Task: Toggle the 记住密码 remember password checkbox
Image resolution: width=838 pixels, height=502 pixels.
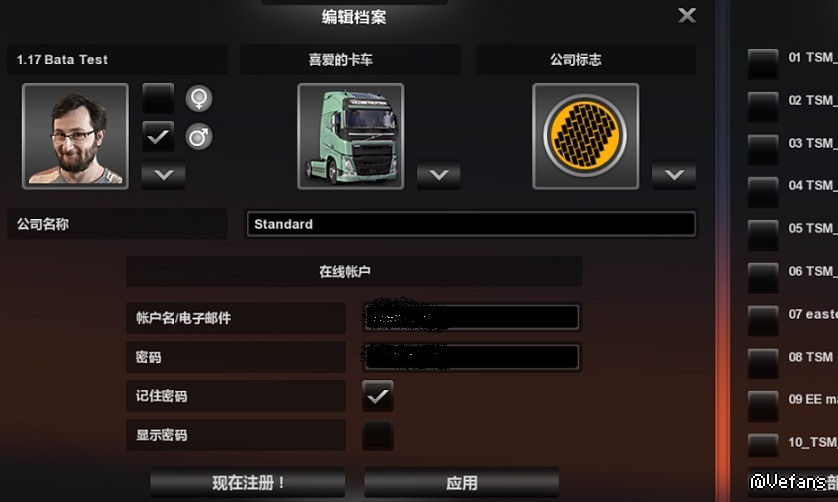Action: coord(378,396)
